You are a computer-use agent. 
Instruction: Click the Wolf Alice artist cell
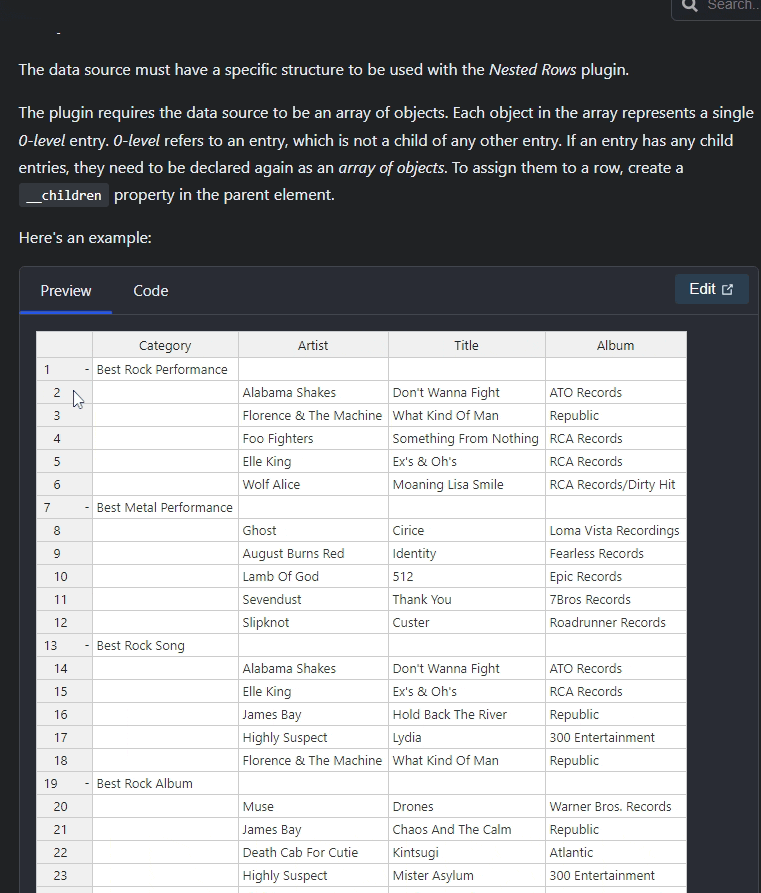(x=313, y=485)
